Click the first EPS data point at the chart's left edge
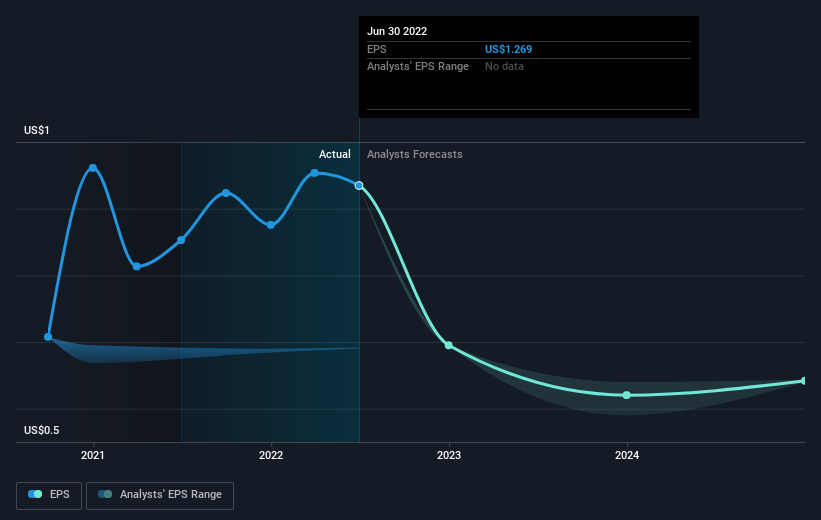This screenshot has width=821, height=520. tap(48, 337)
